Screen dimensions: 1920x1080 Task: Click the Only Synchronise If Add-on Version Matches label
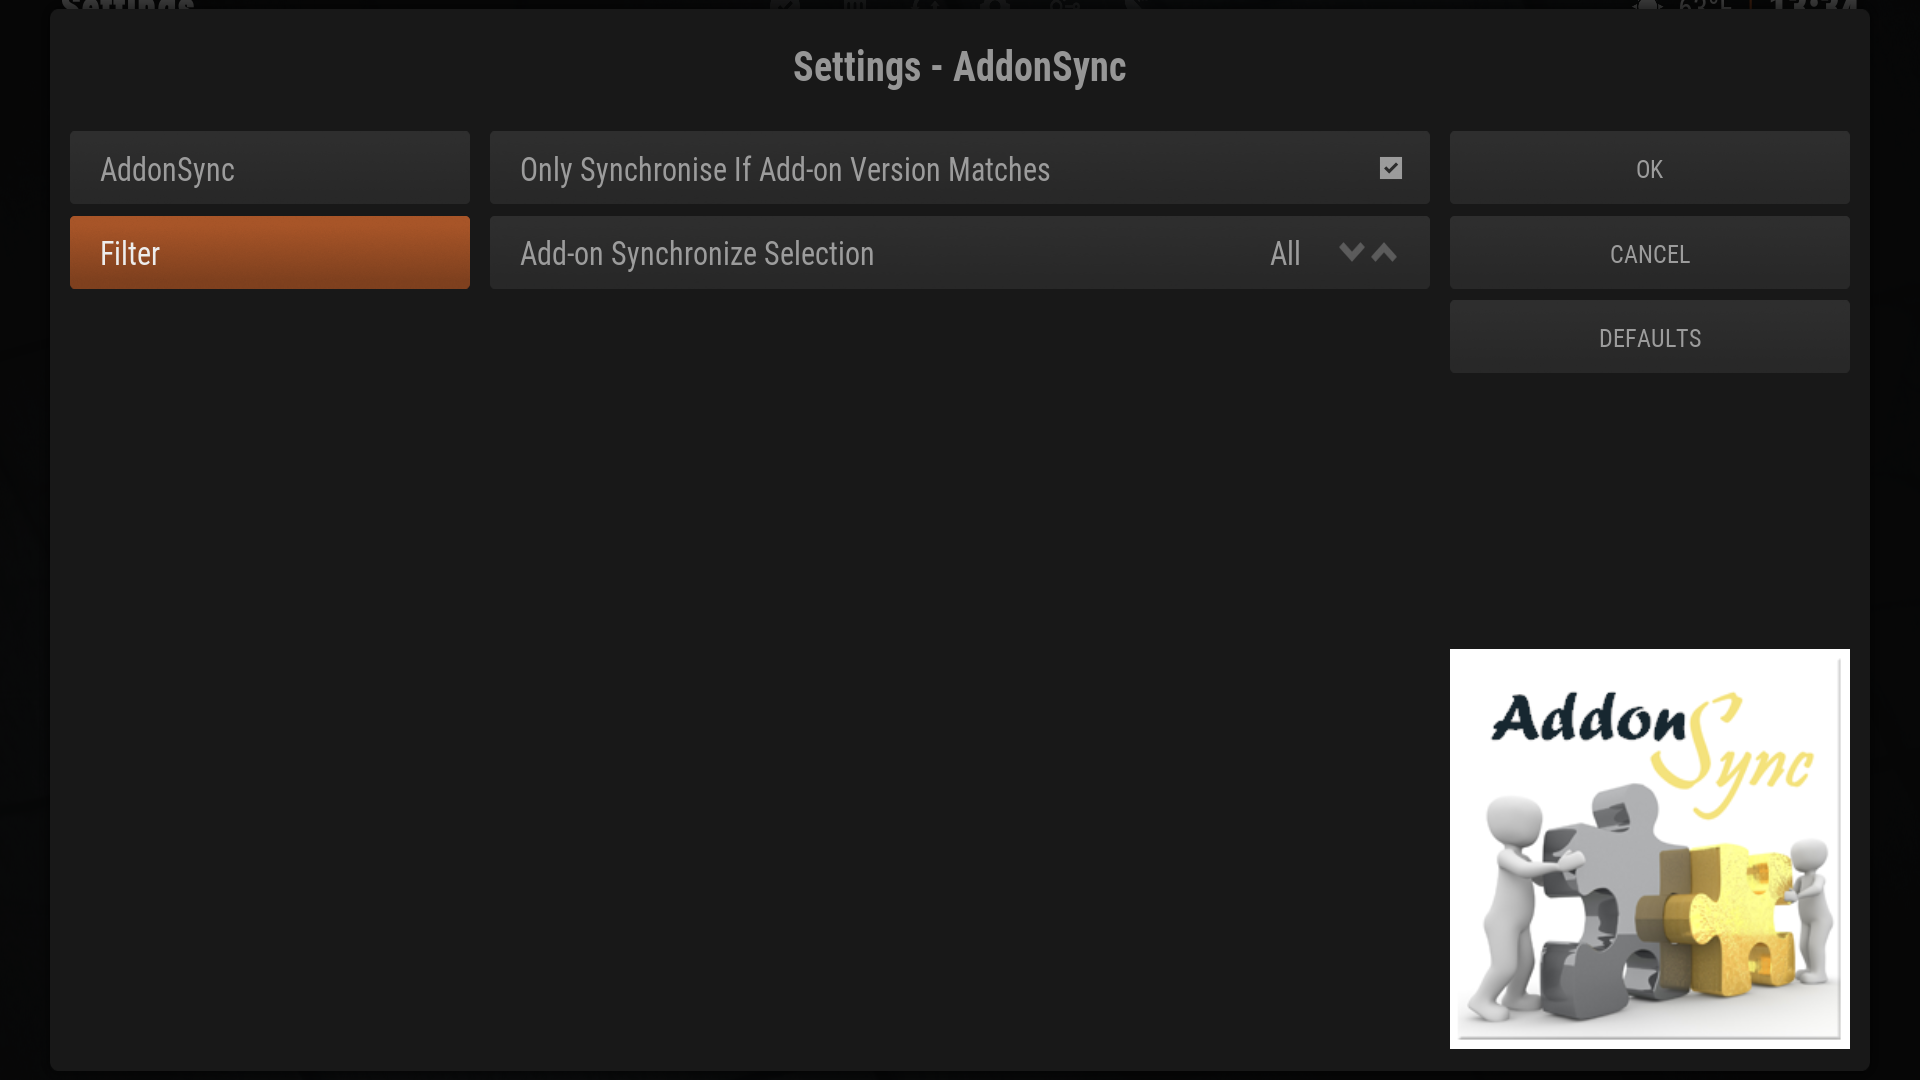pyautogui.click(x=784, y=169)
